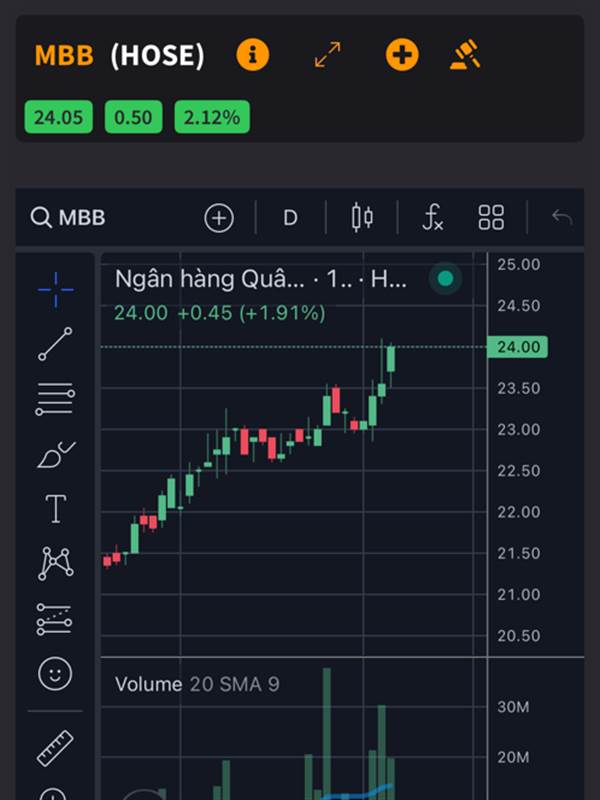
Task: Open the emoji icons tool
Action: [55, 673]
